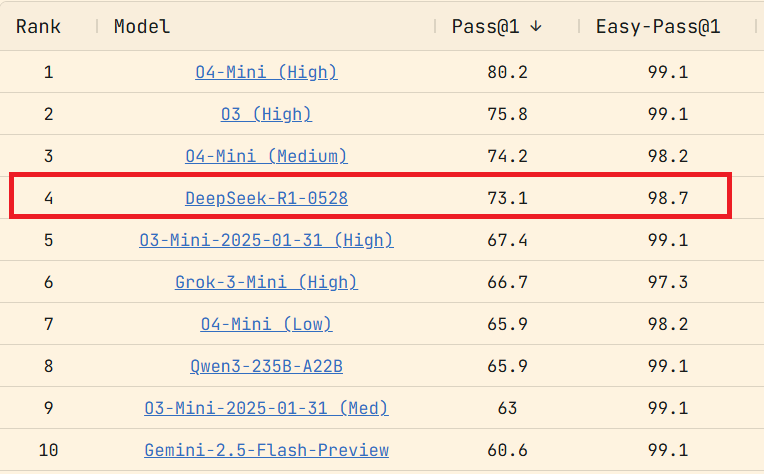Open the Gemini-2.5-Flash-Preview model link

[x=266, y=450]
